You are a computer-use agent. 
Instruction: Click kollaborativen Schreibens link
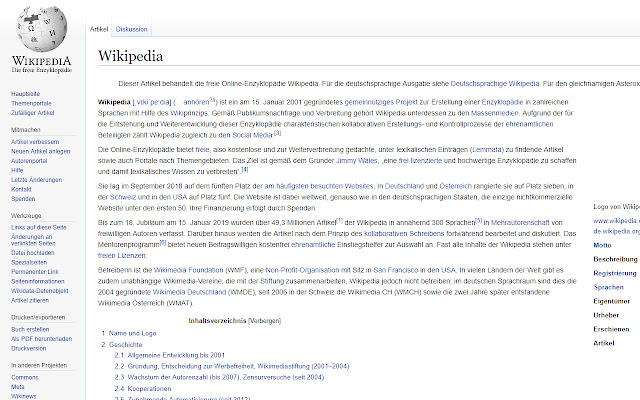(x=404, y=234)
